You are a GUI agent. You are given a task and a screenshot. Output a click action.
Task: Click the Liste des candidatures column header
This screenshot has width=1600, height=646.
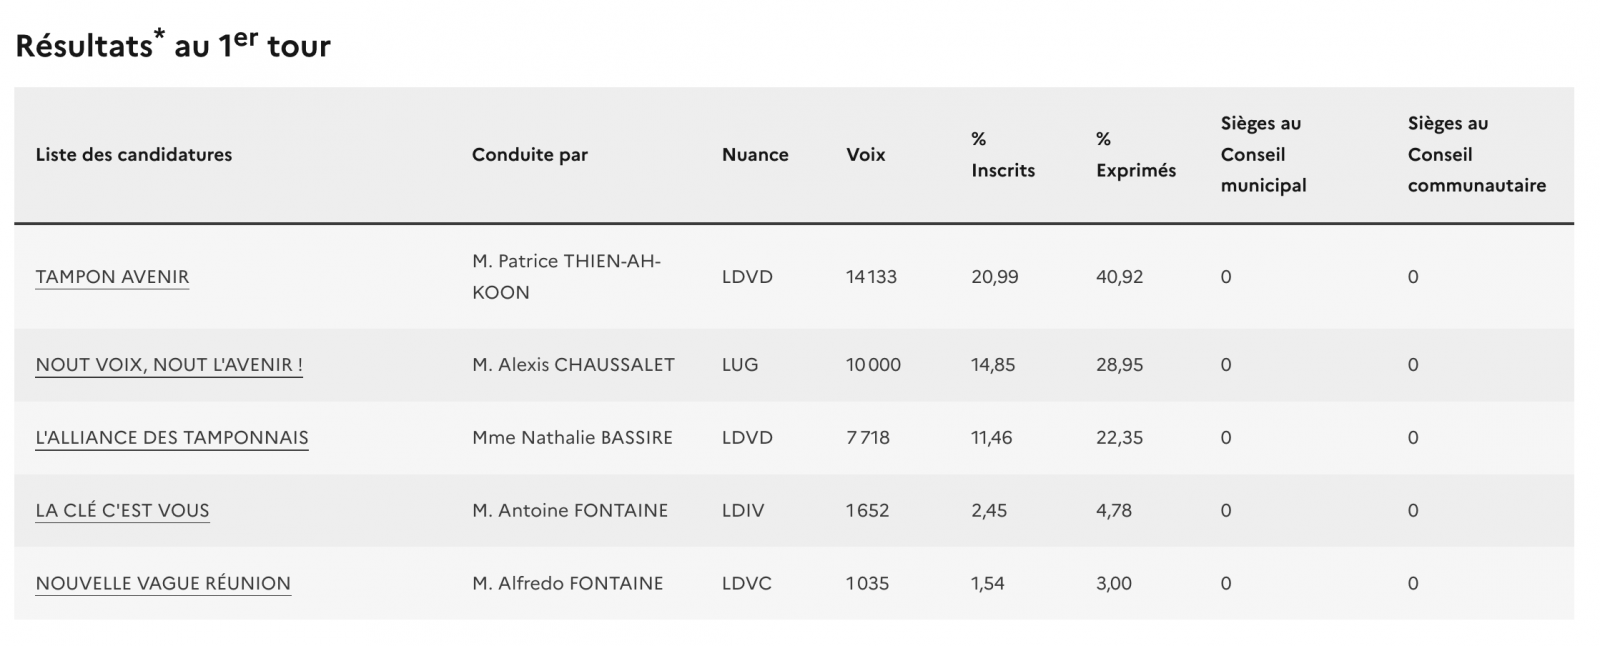(134, 155)
